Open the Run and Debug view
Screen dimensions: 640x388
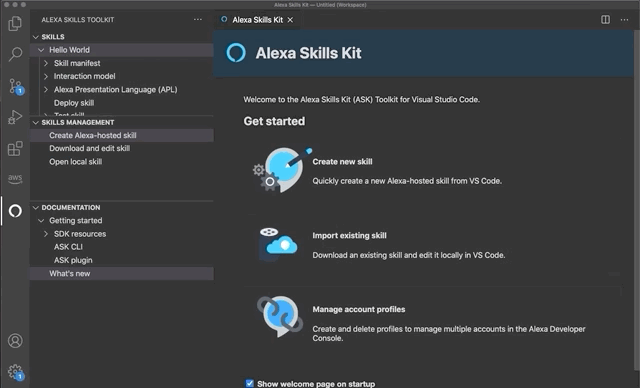pyautogui.click(x=15, y=117)
